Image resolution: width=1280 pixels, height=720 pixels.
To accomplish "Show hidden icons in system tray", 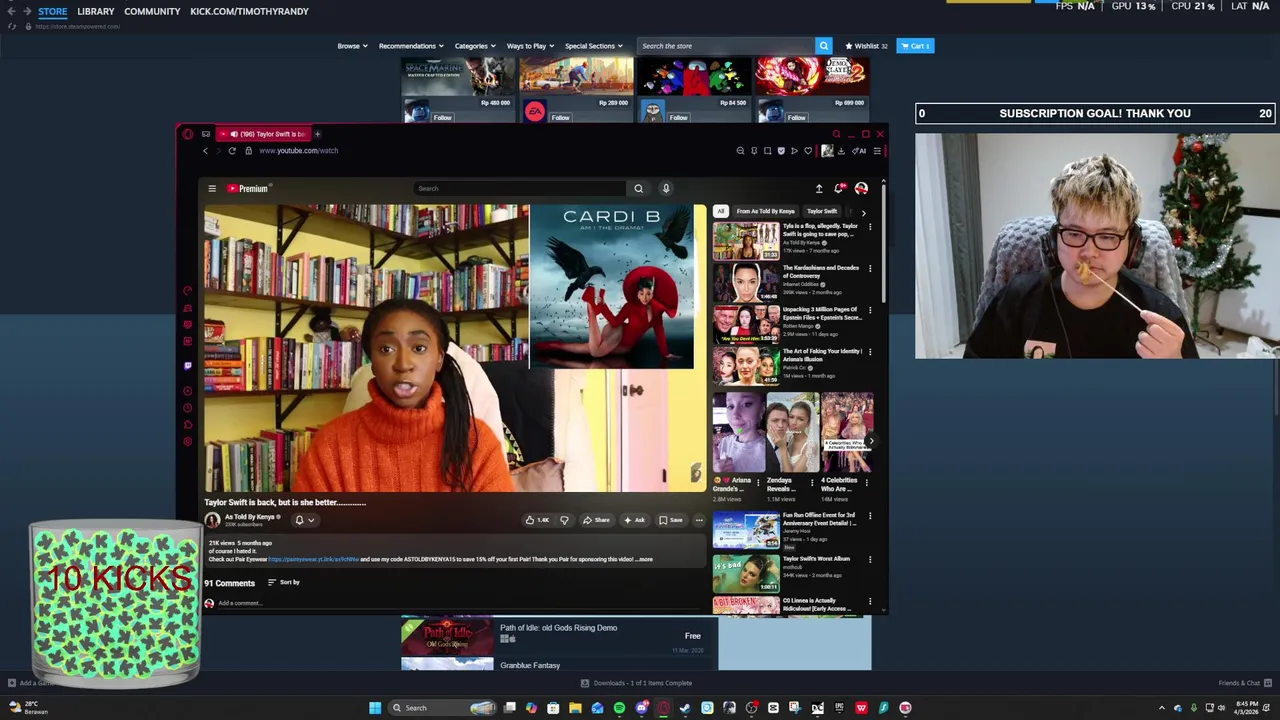I will point(1161,708).
